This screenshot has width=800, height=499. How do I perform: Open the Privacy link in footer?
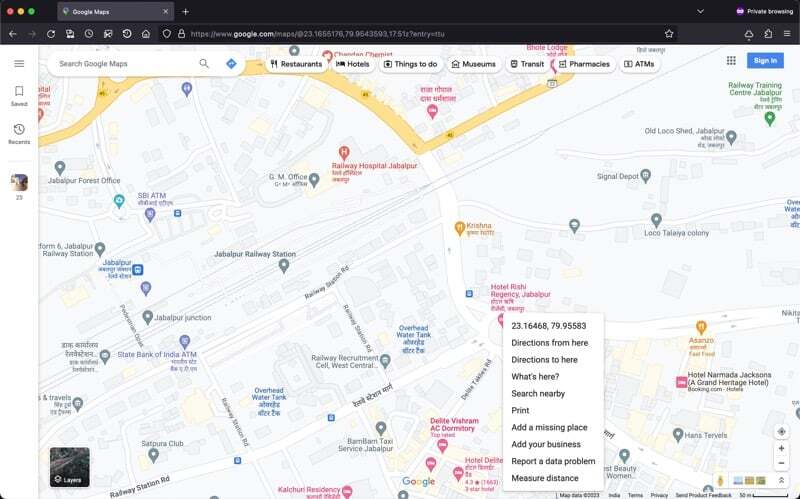point(659,495)
